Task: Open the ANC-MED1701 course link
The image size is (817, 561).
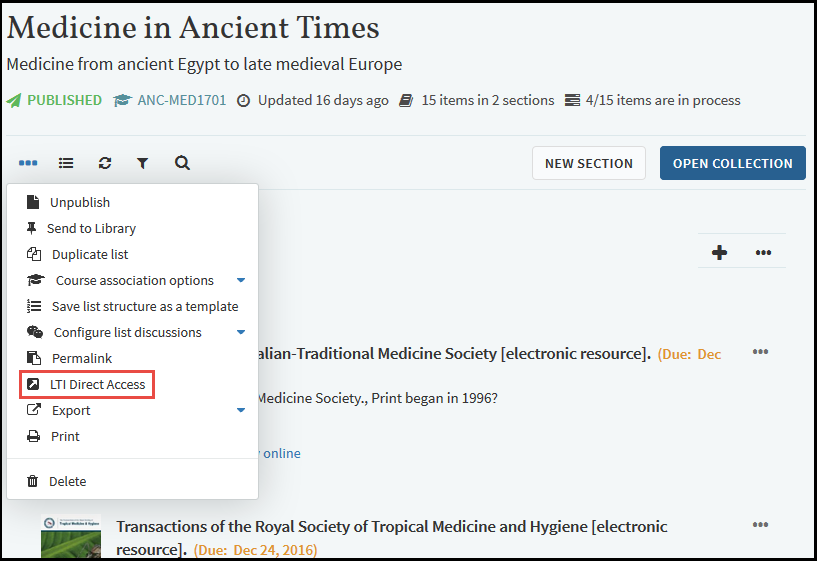Action: pyautogui.click(x=181, y=101)
